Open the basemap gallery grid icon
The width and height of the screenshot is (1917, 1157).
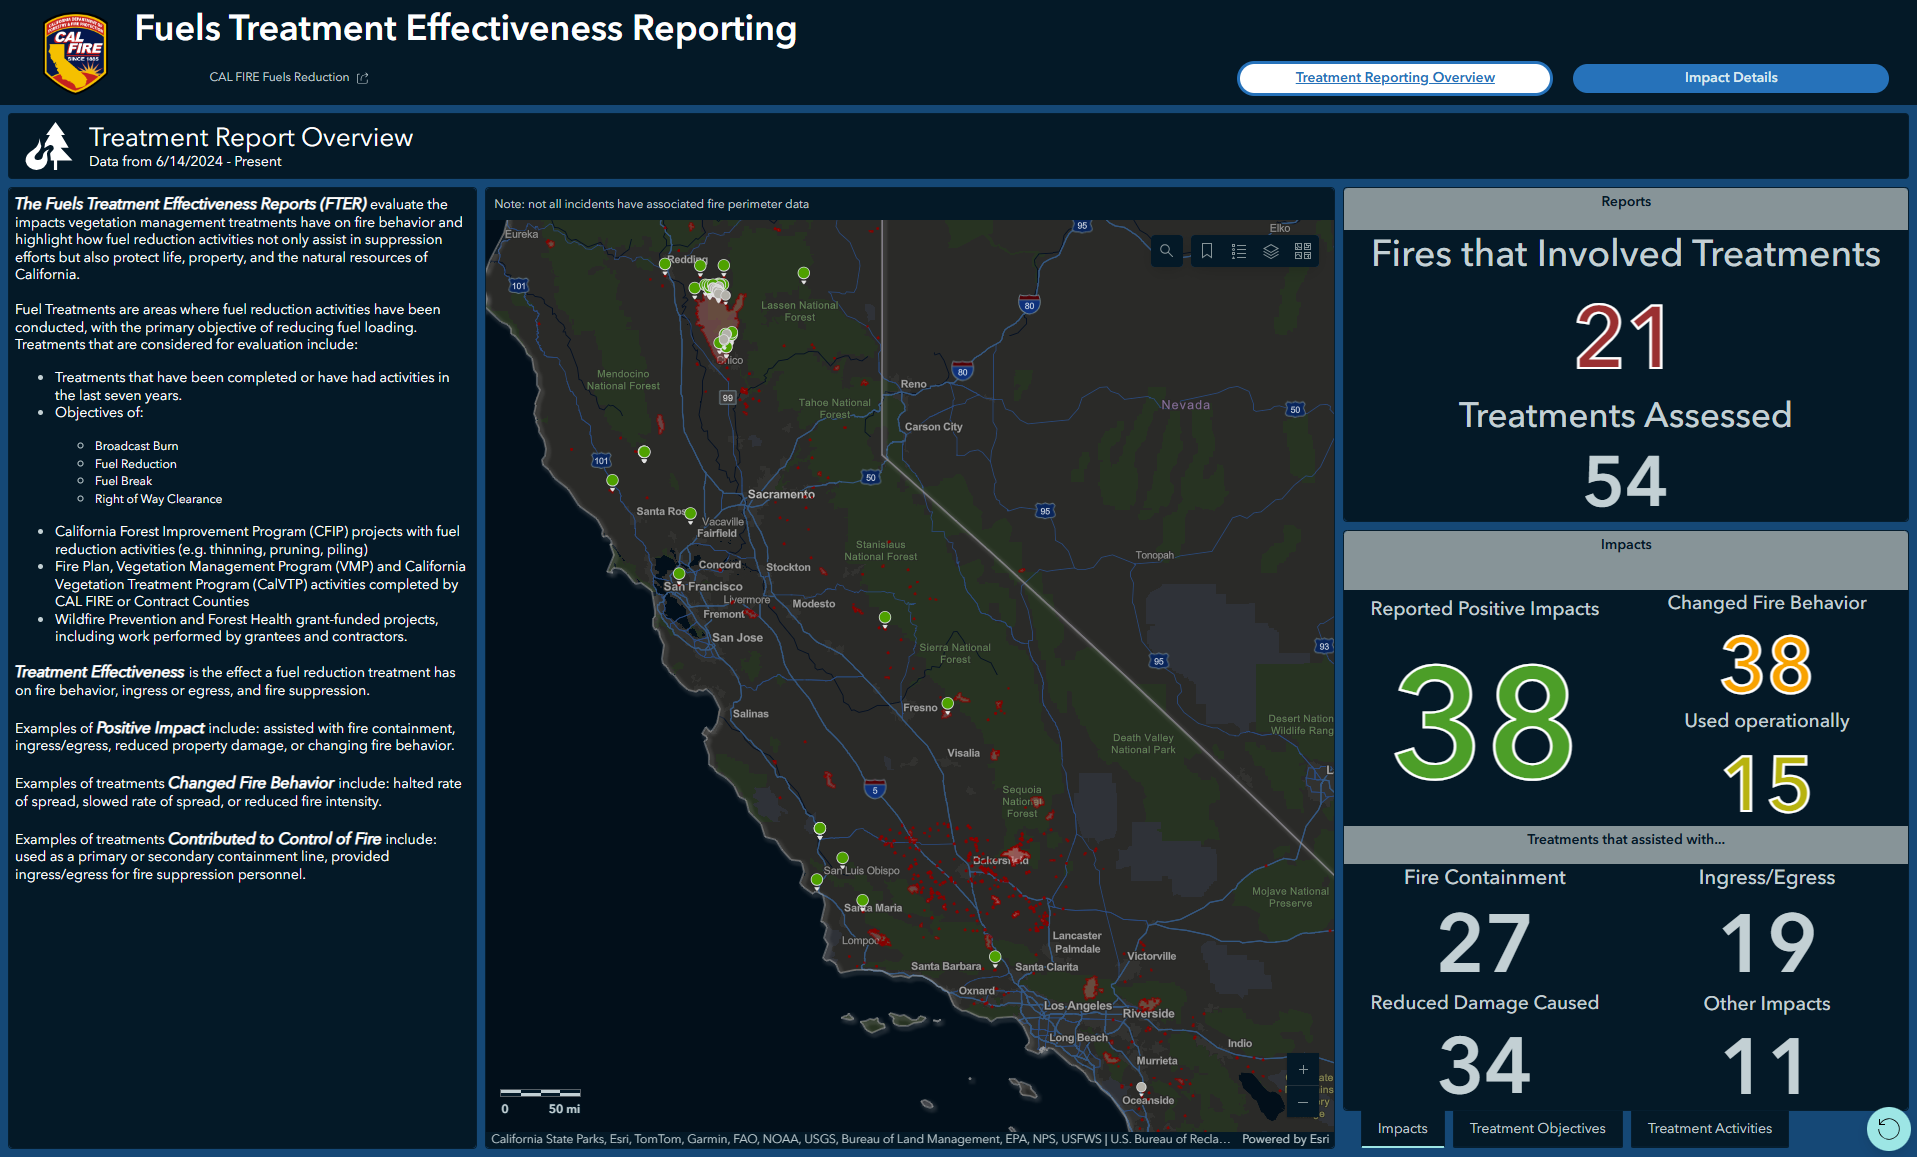coord(1303,251)
